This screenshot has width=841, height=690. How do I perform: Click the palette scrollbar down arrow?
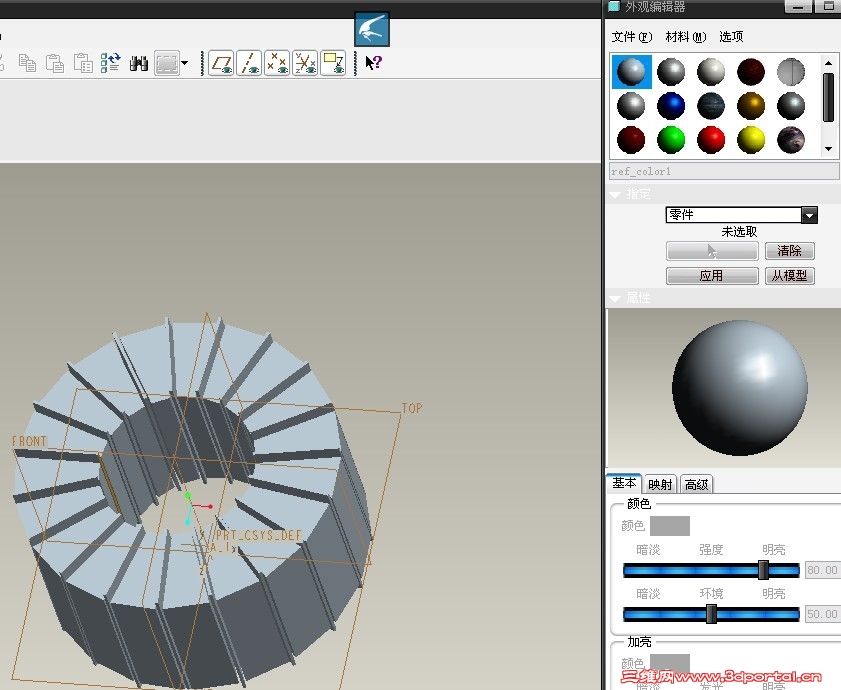coord(829,149)
